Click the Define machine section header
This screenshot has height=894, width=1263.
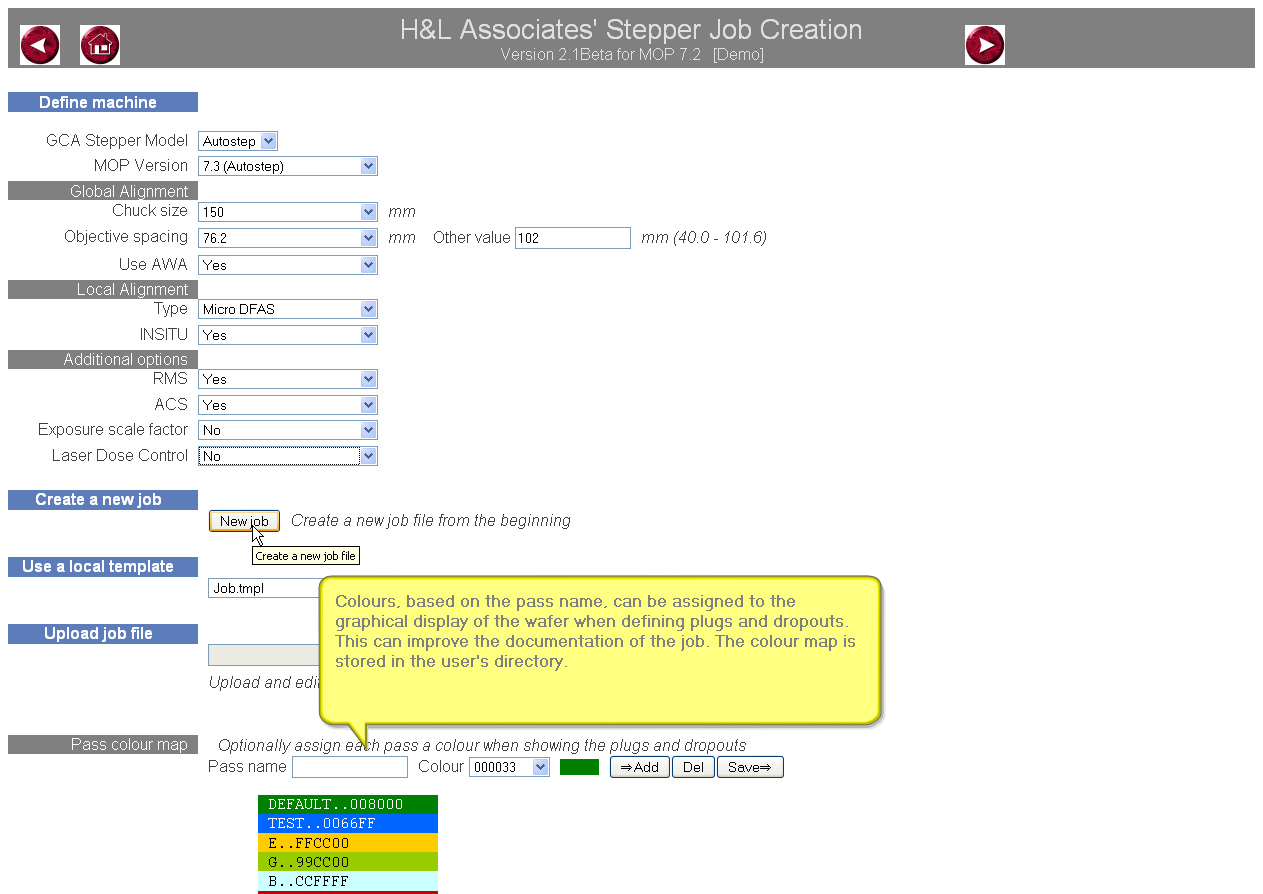[103, 102]
